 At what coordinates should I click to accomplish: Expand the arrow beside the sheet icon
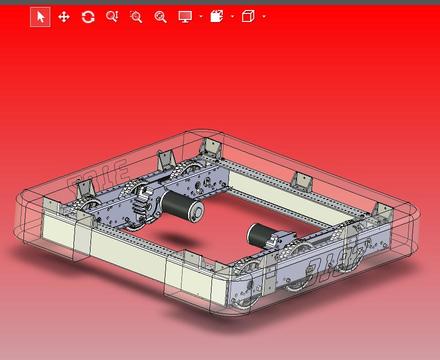[x=232, y=16]
